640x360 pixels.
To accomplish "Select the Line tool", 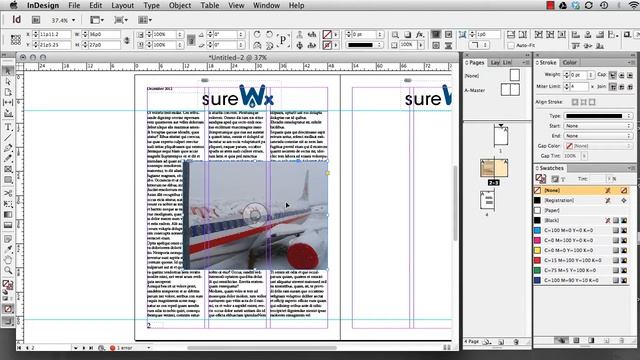I will [8, 138].
